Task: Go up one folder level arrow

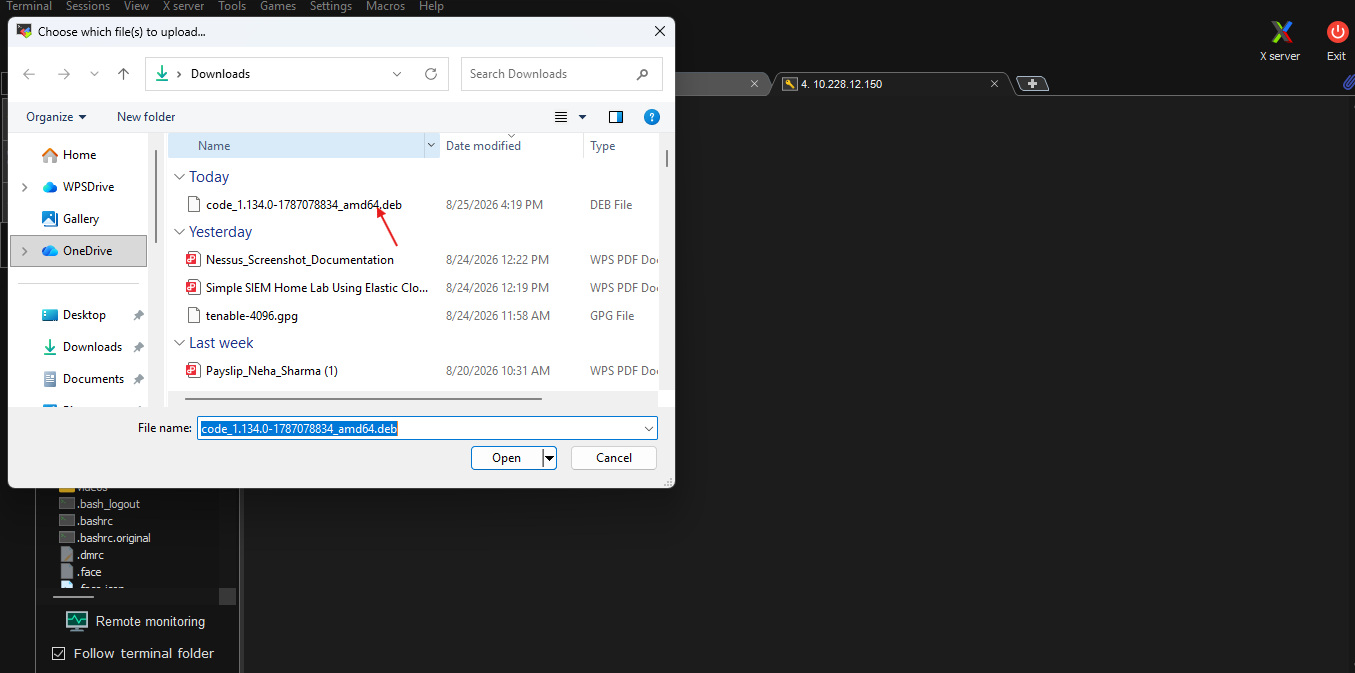Action: [x=124, y=74]
